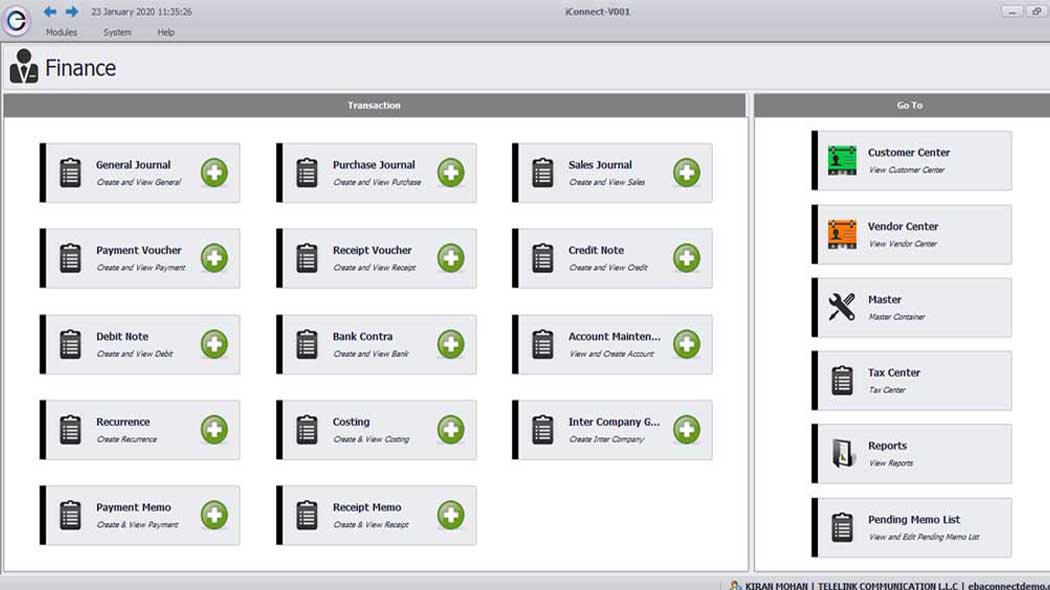Open the Tax Center tile
1050x590 pixels.
coord(912,380)
